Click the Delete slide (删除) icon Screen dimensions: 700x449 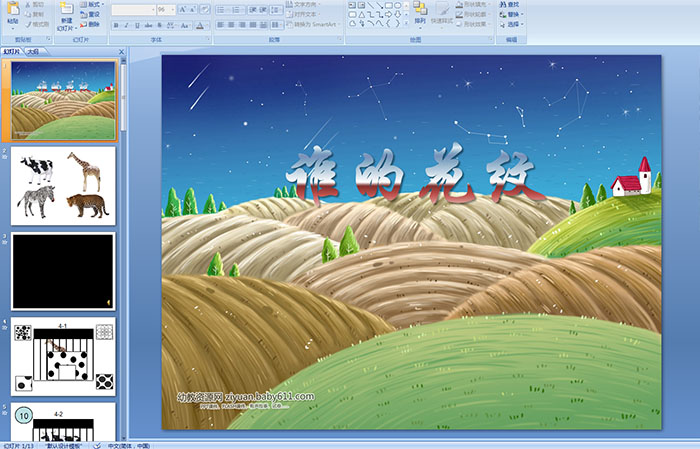point(92,23)
